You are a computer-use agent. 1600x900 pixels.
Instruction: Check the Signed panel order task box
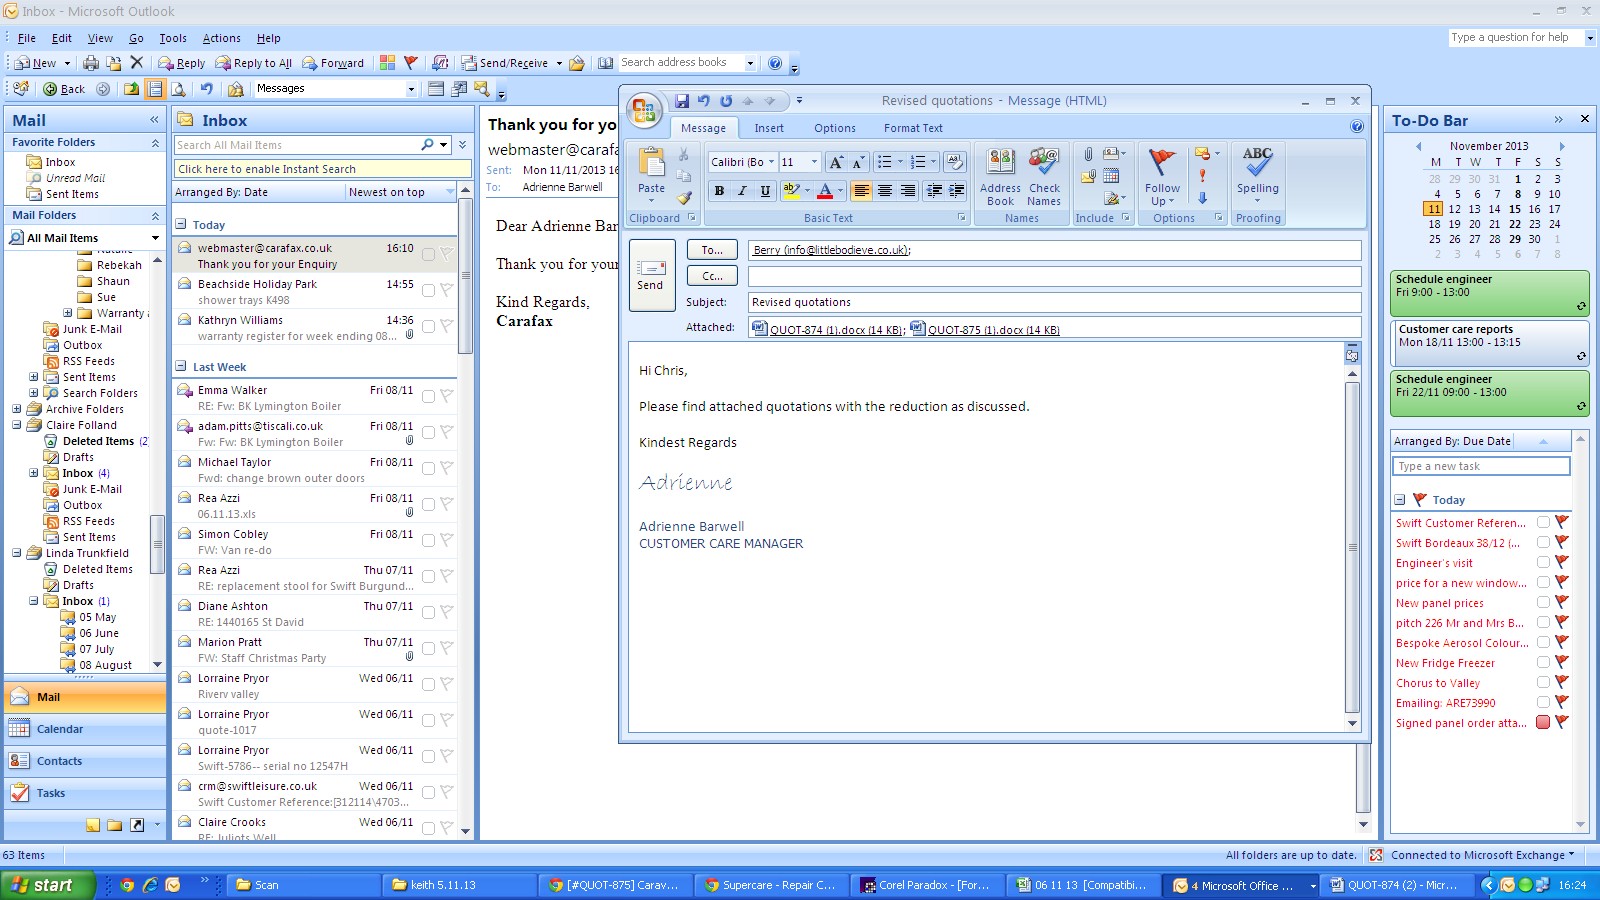pyautogui.click(x=1543, y=722)
